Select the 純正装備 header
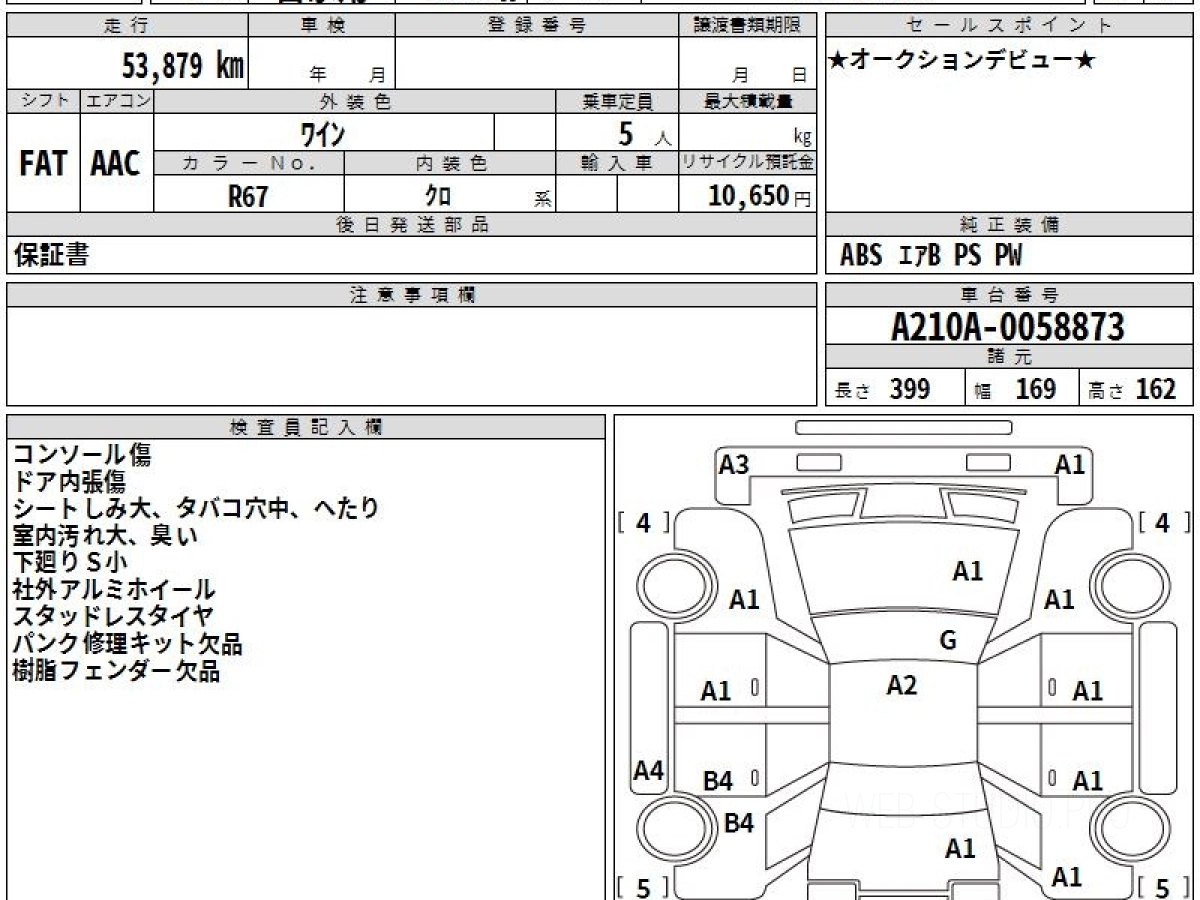Screen dimensions: 1200x900 [x=1009, y=225]
